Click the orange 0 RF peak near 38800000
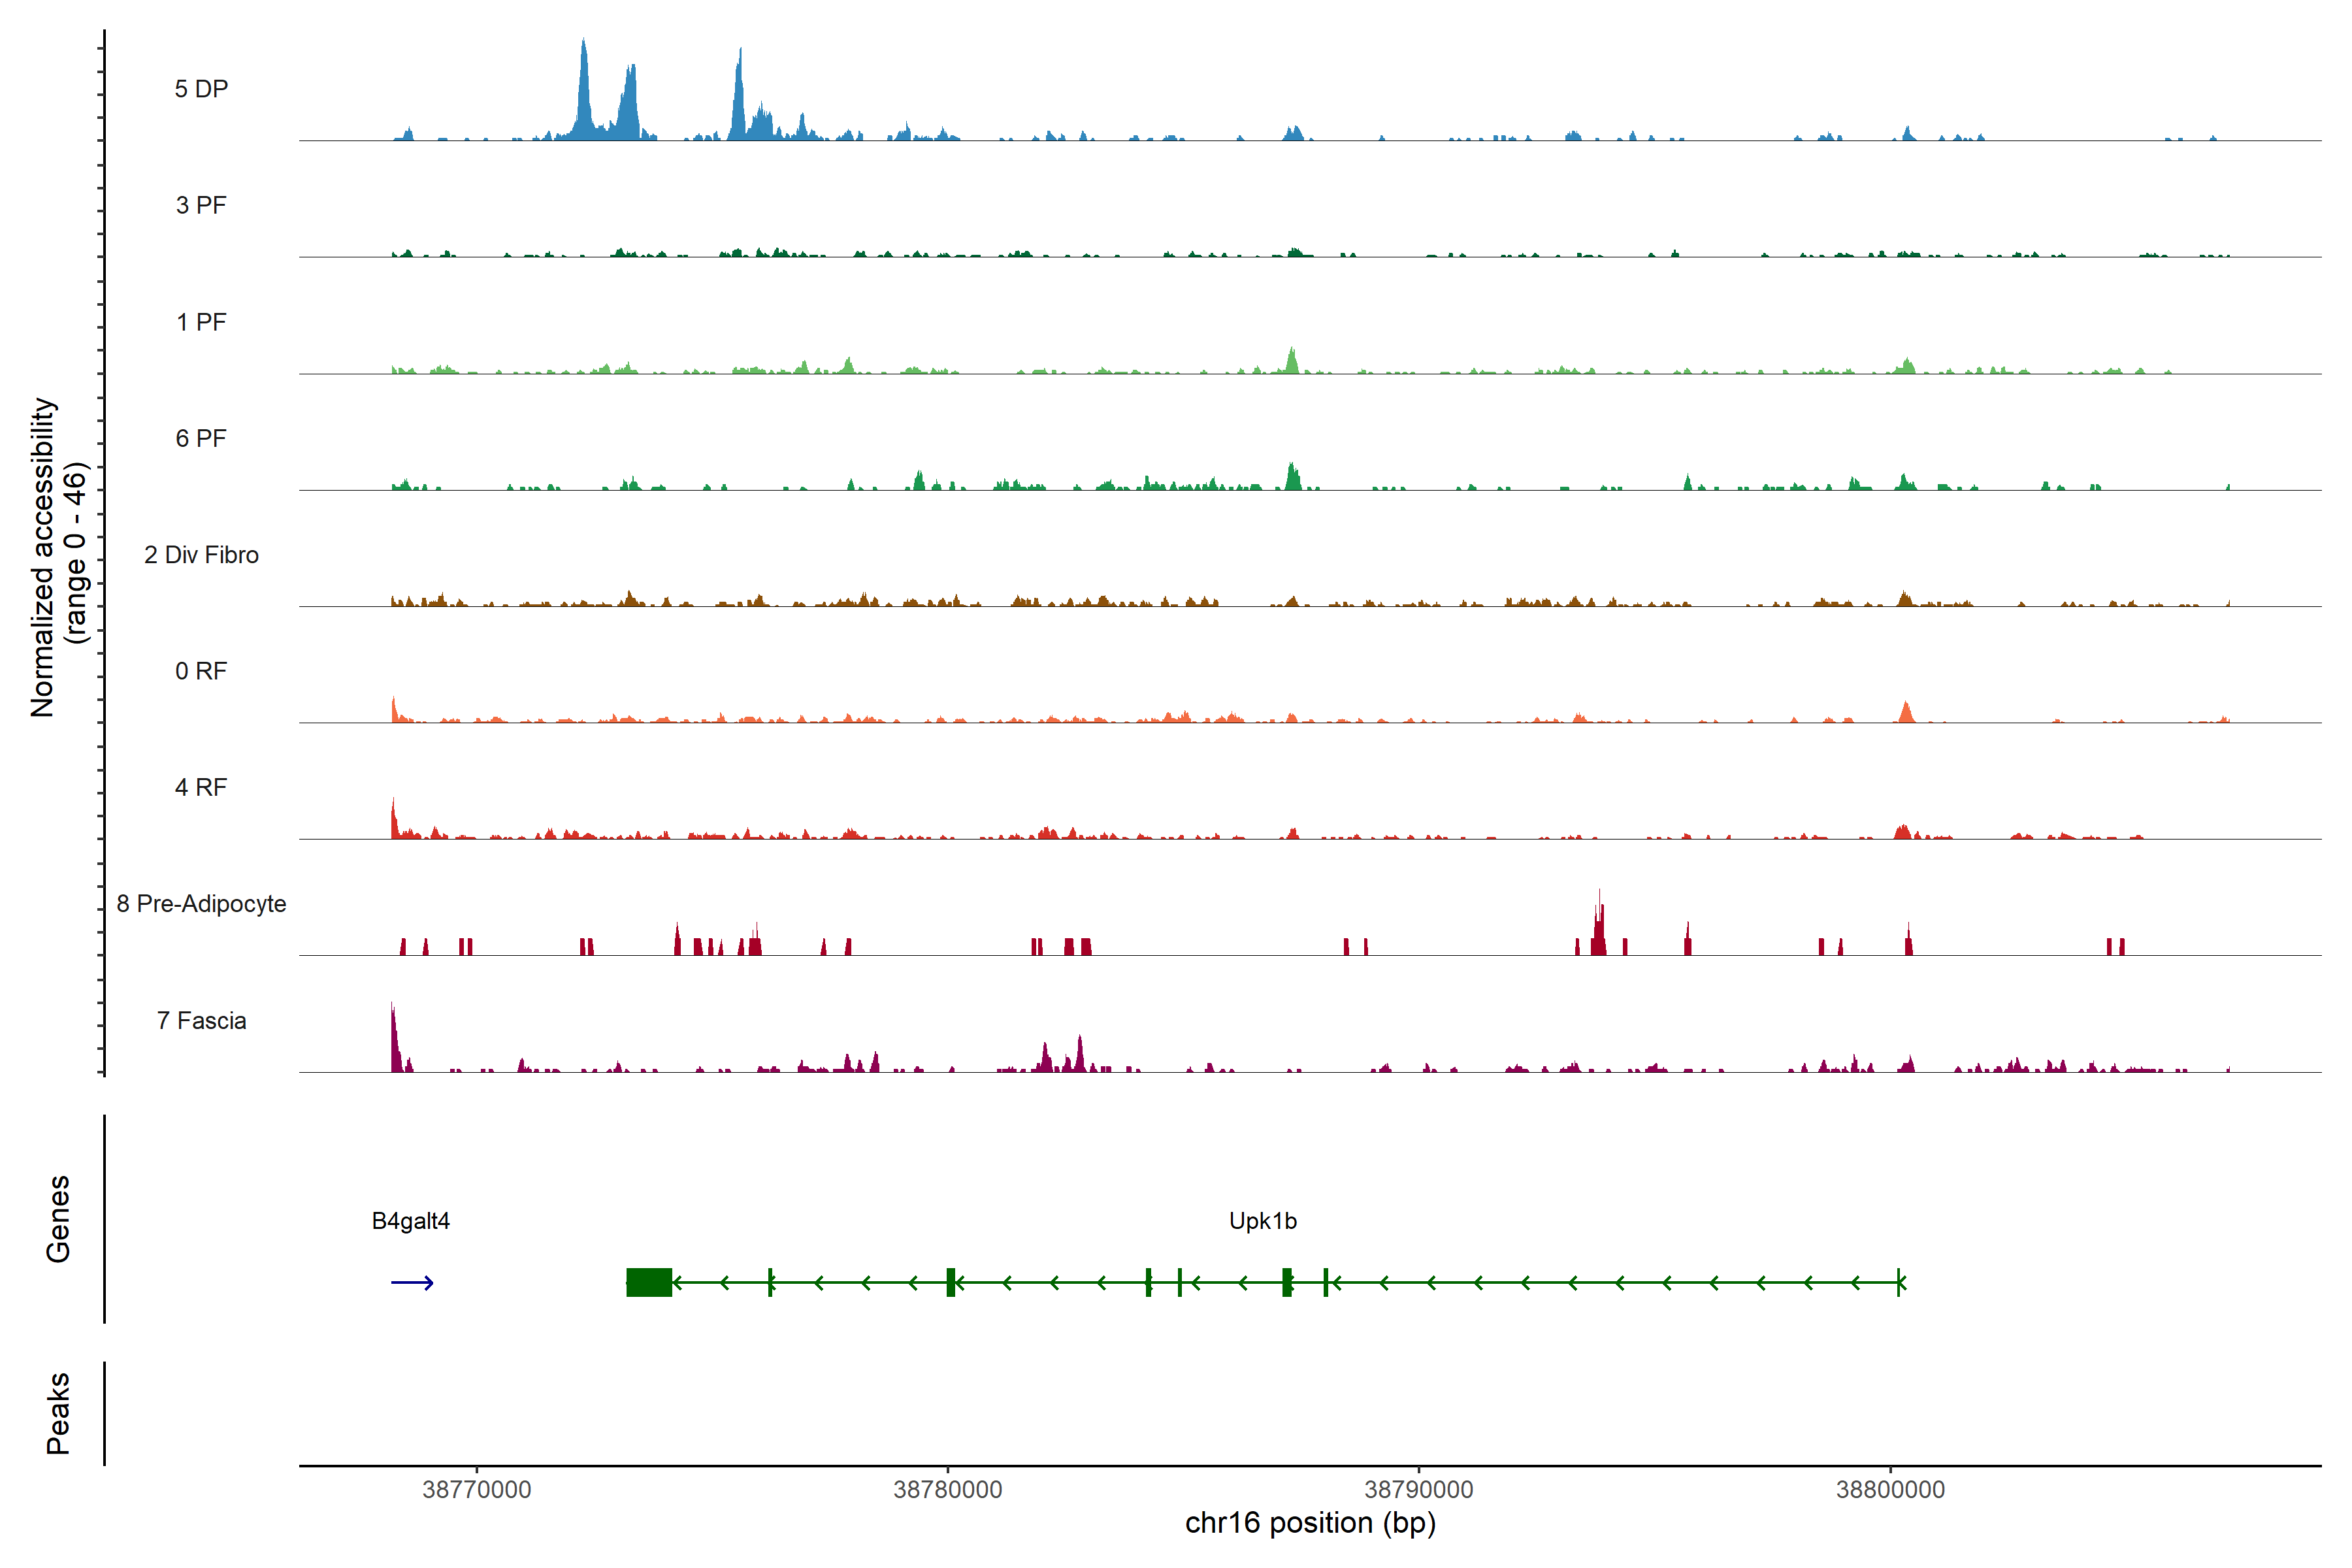 (1906, 713)
